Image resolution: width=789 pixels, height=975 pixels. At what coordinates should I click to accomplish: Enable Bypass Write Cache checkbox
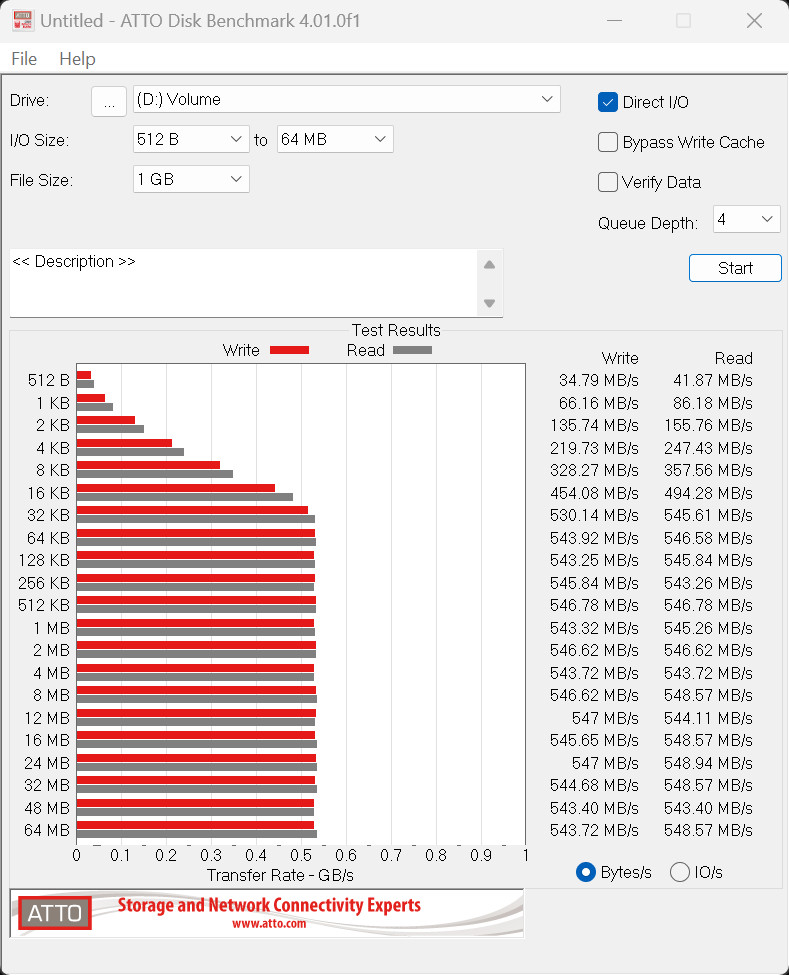coord(608,142)
